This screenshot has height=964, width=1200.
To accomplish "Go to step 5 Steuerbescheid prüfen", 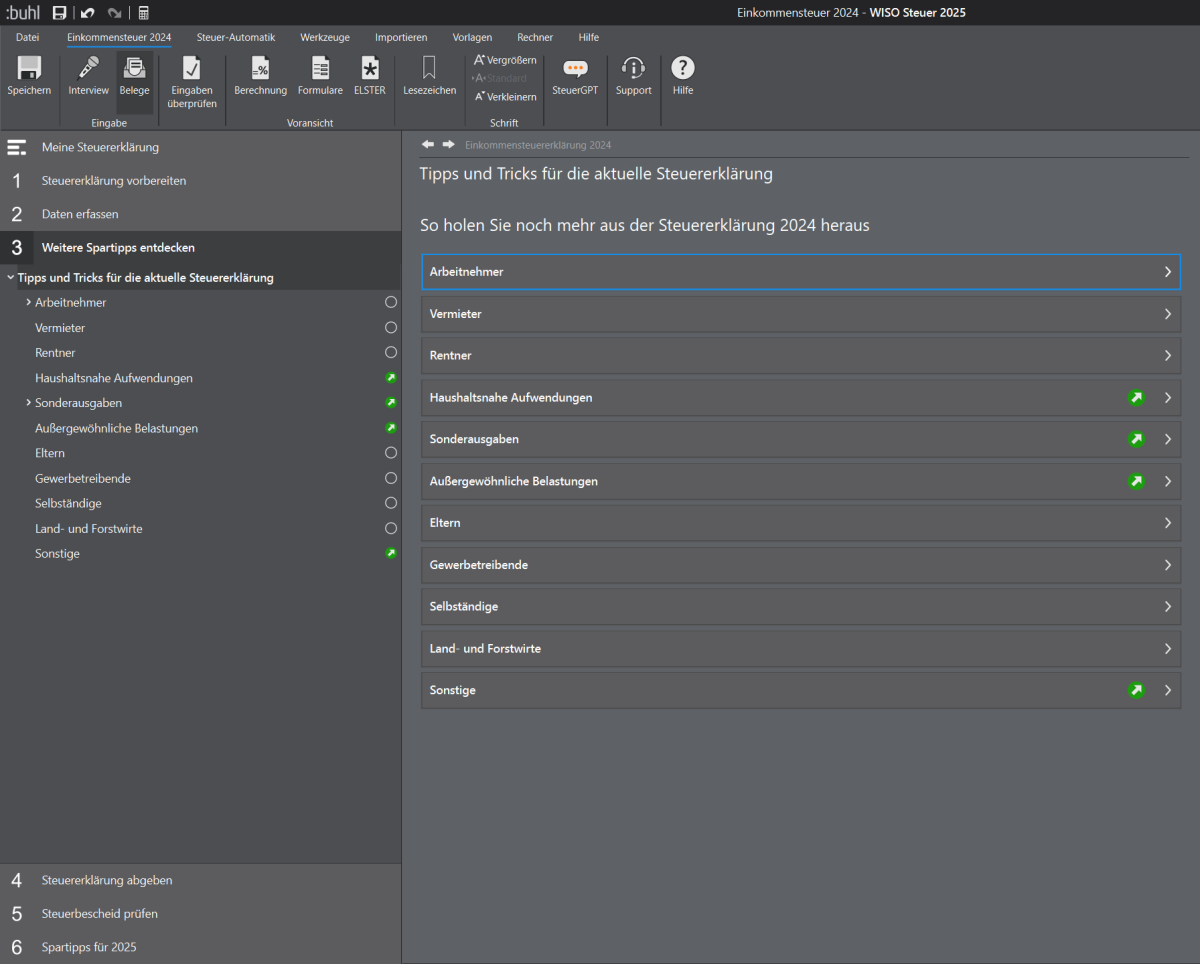I will pos(200,913).
